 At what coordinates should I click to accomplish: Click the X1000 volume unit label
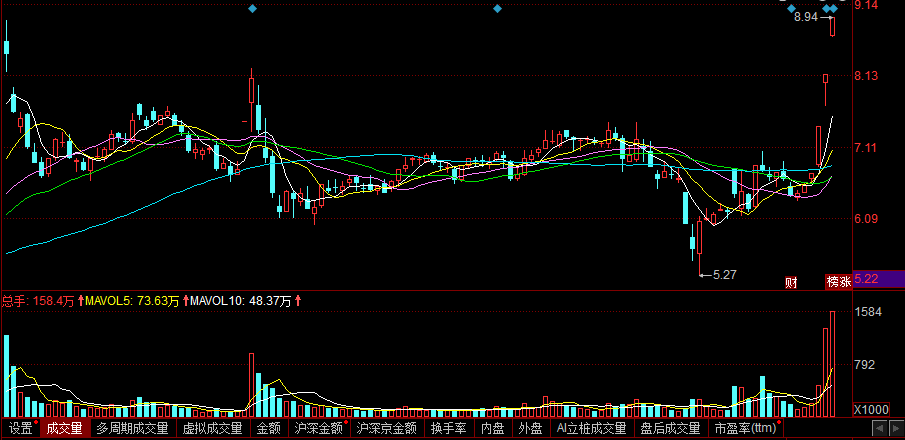tap(872, 410)
